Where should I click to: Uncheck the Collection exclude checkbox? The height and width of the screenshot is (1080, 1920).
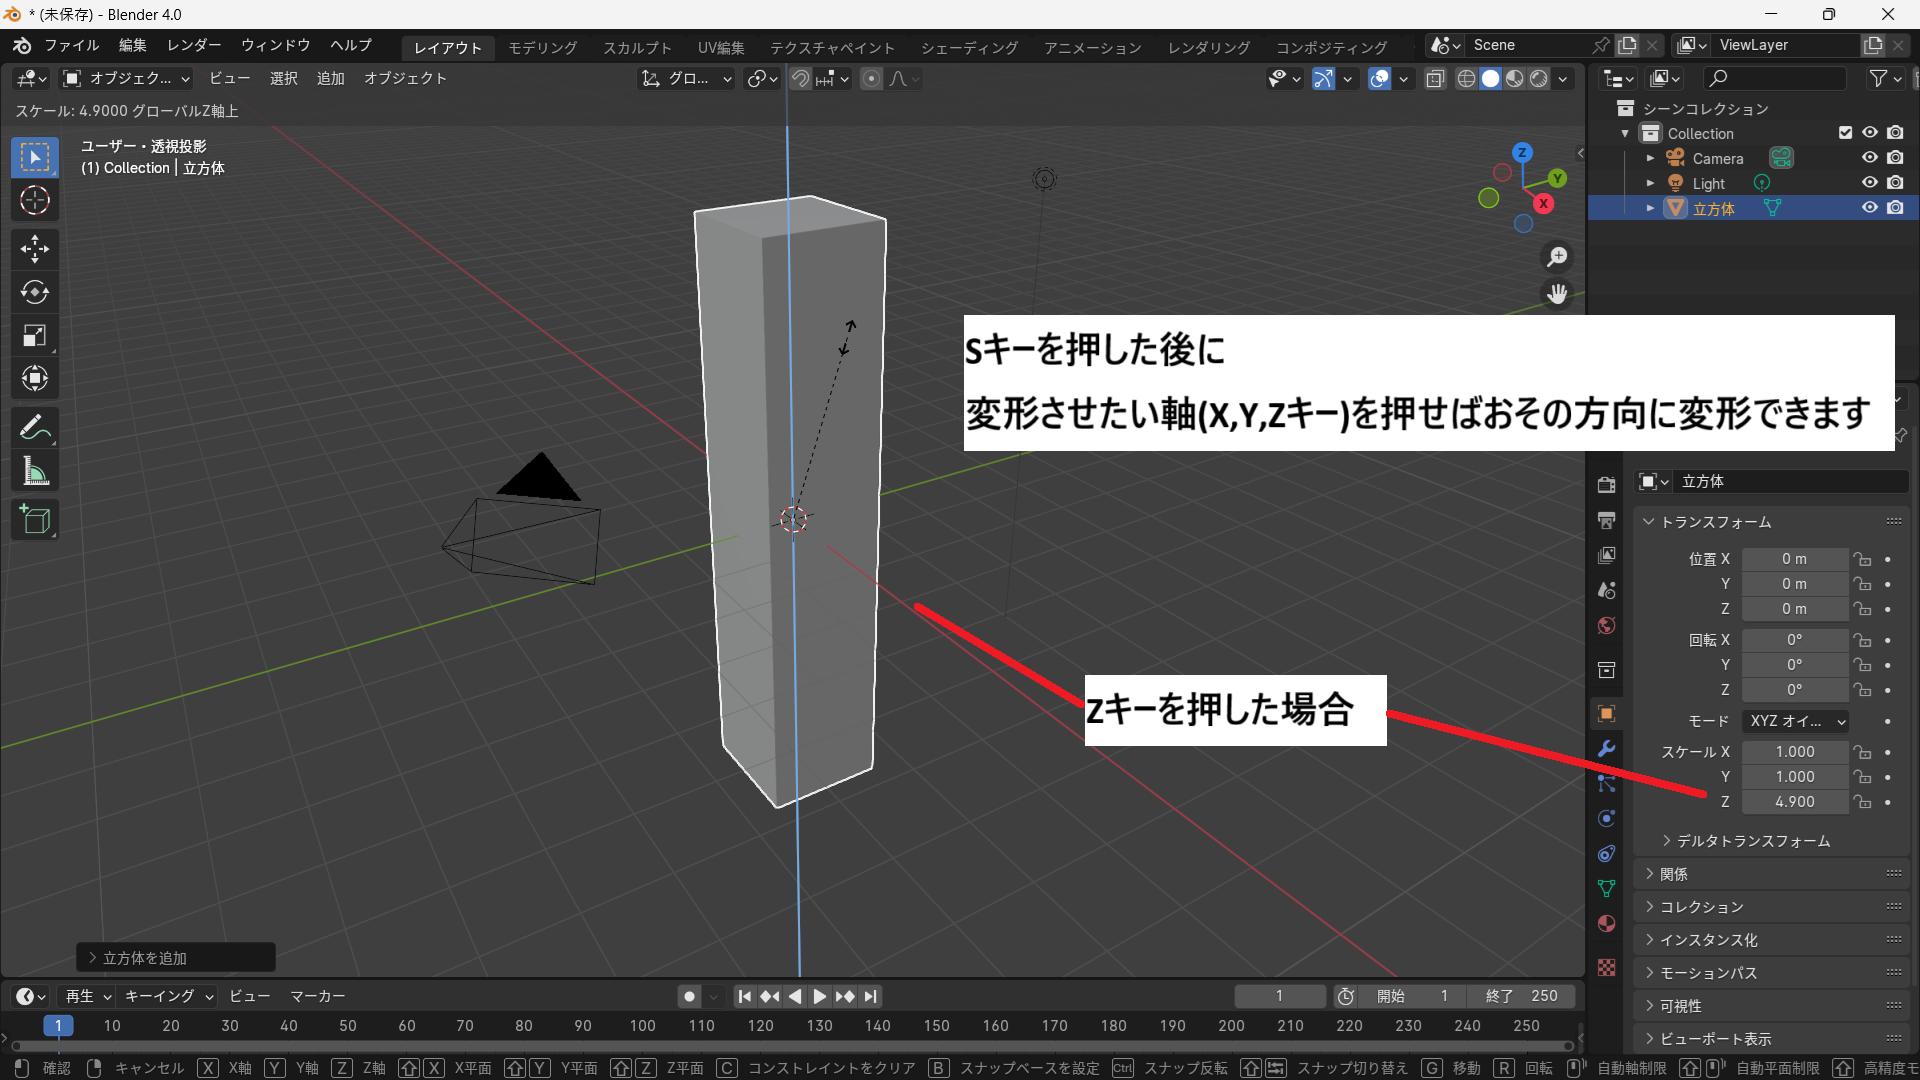tap(1845, 133)
